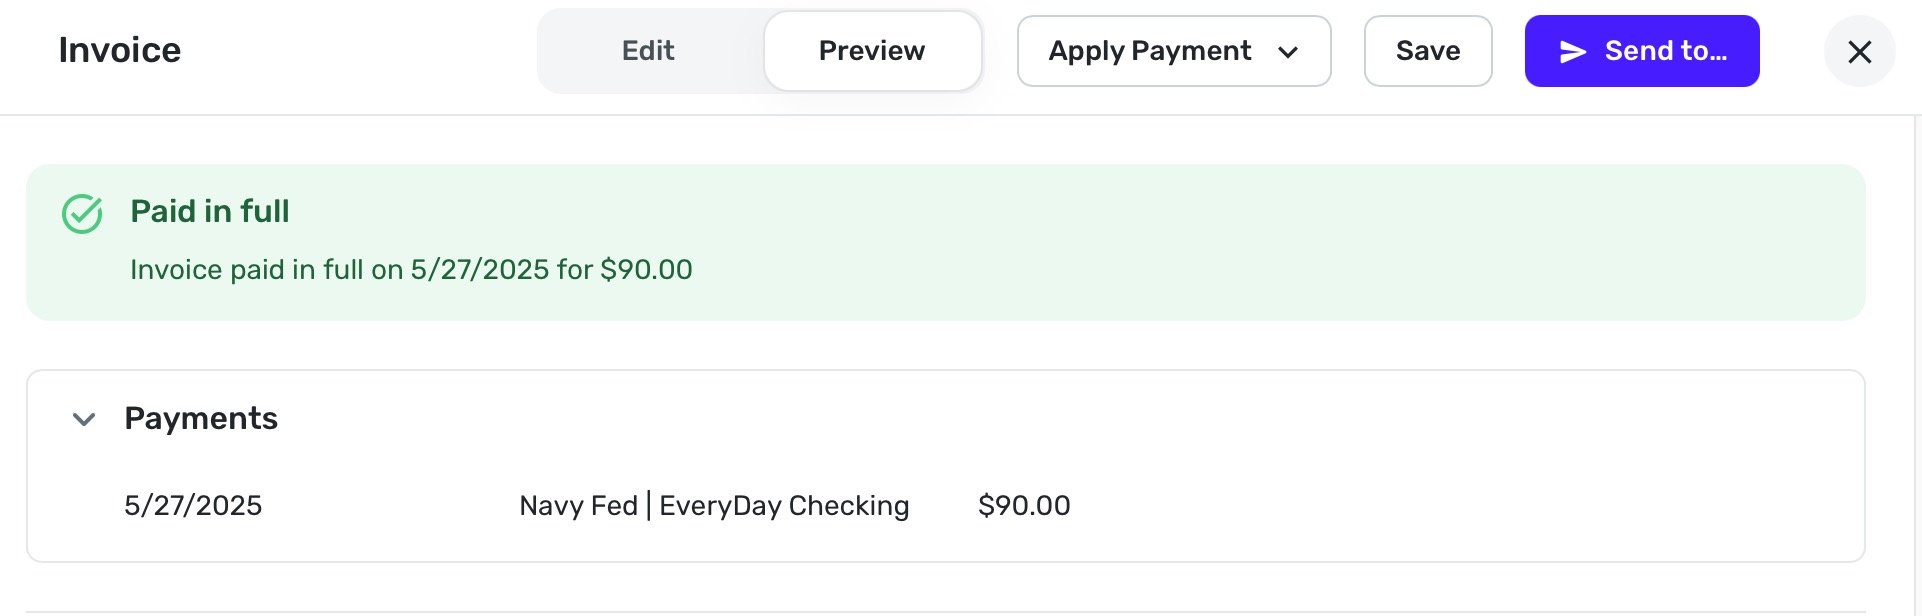Save the invoice
Screen dimensions: 1922x616
(1427, 51)
